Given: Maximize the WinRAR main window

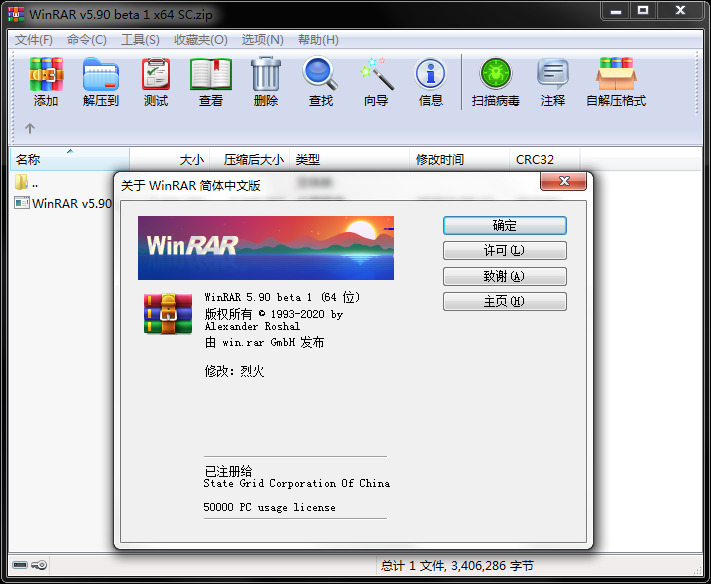Looking at the screenshot, I should (x=643, y=10).
